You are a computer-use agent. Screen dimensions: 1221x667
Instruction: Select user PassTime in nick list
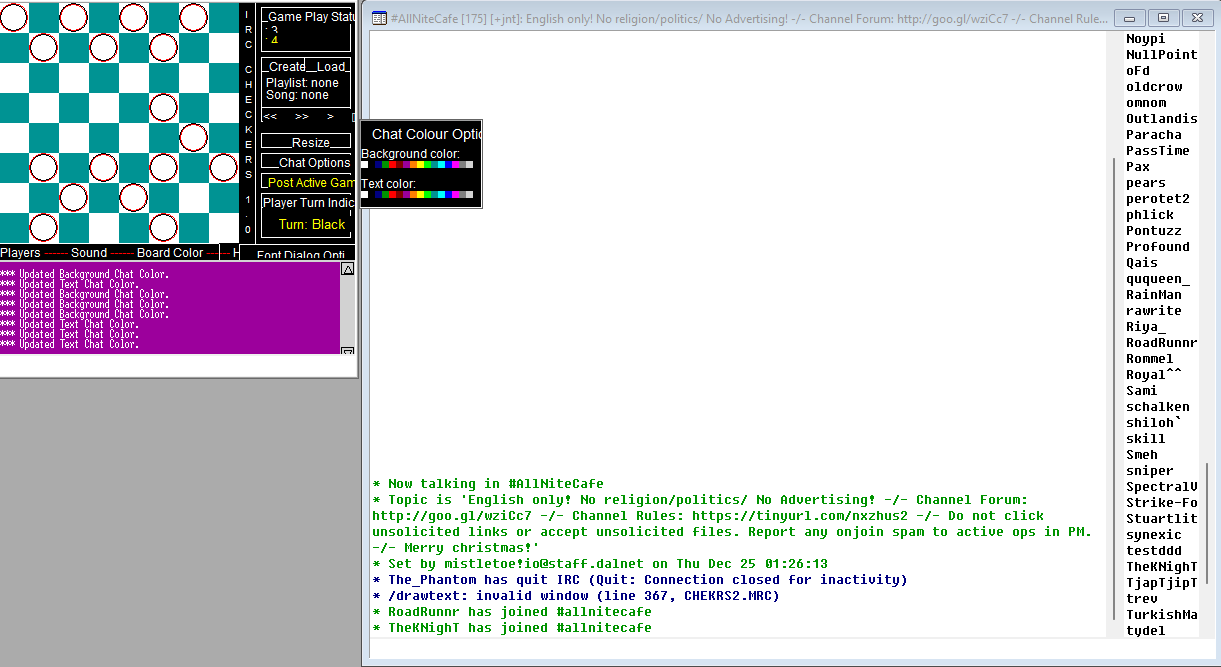tap(1158, 151)
